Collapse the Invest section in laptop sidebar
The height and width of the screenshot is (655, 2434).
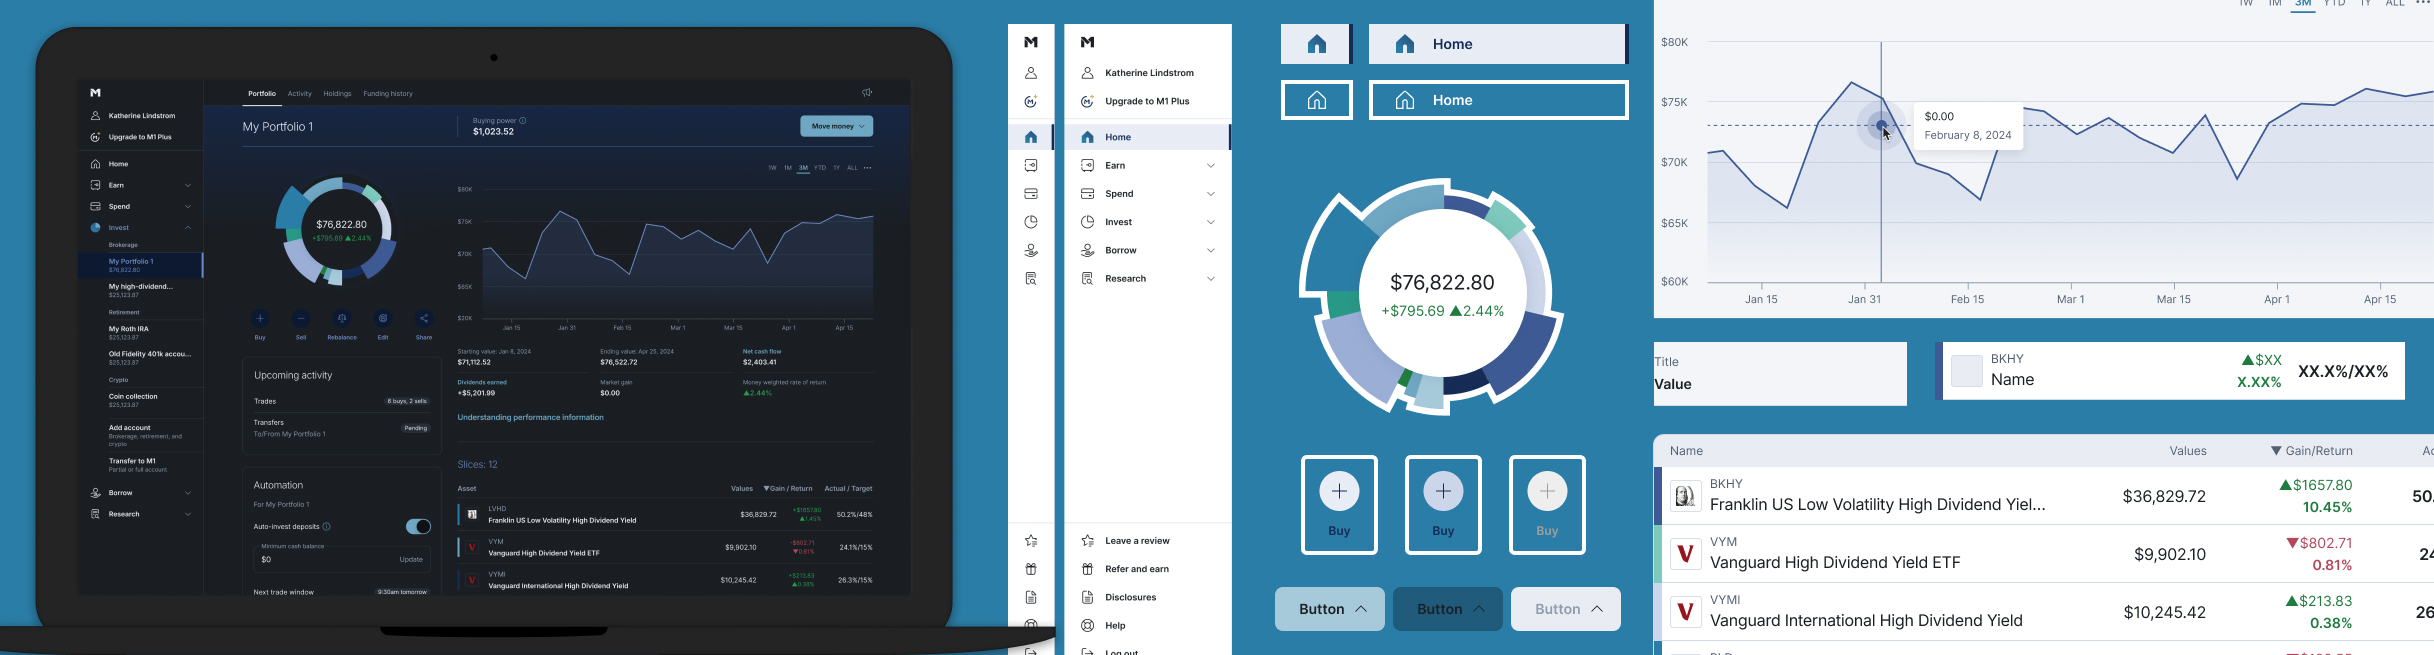188,228
